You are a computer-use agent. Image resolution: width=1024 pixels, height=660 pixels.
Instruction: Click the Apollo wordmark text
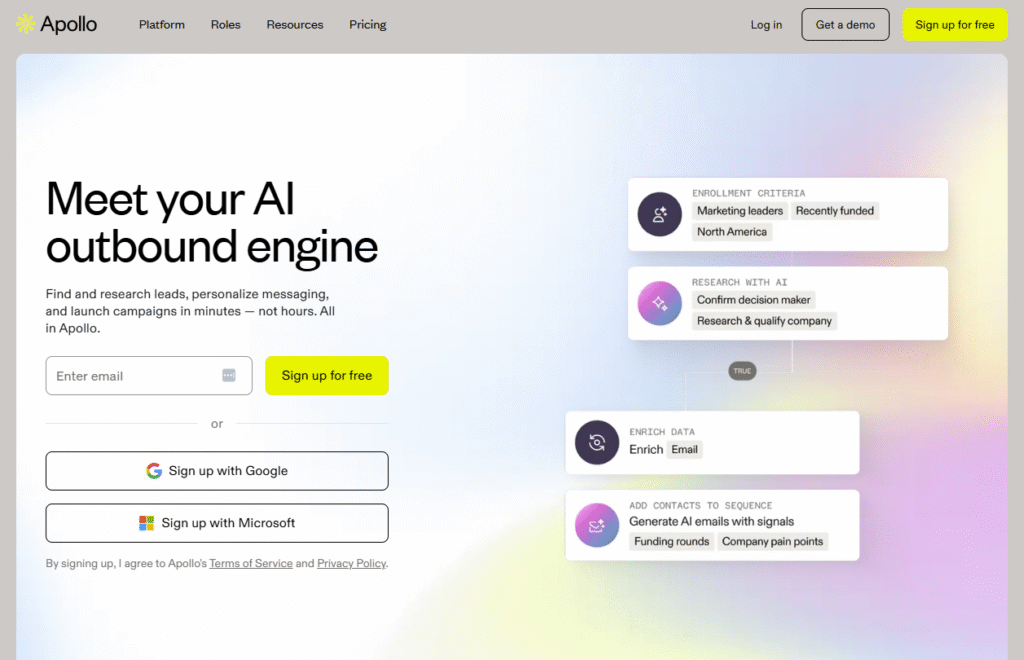coord(69,25)
